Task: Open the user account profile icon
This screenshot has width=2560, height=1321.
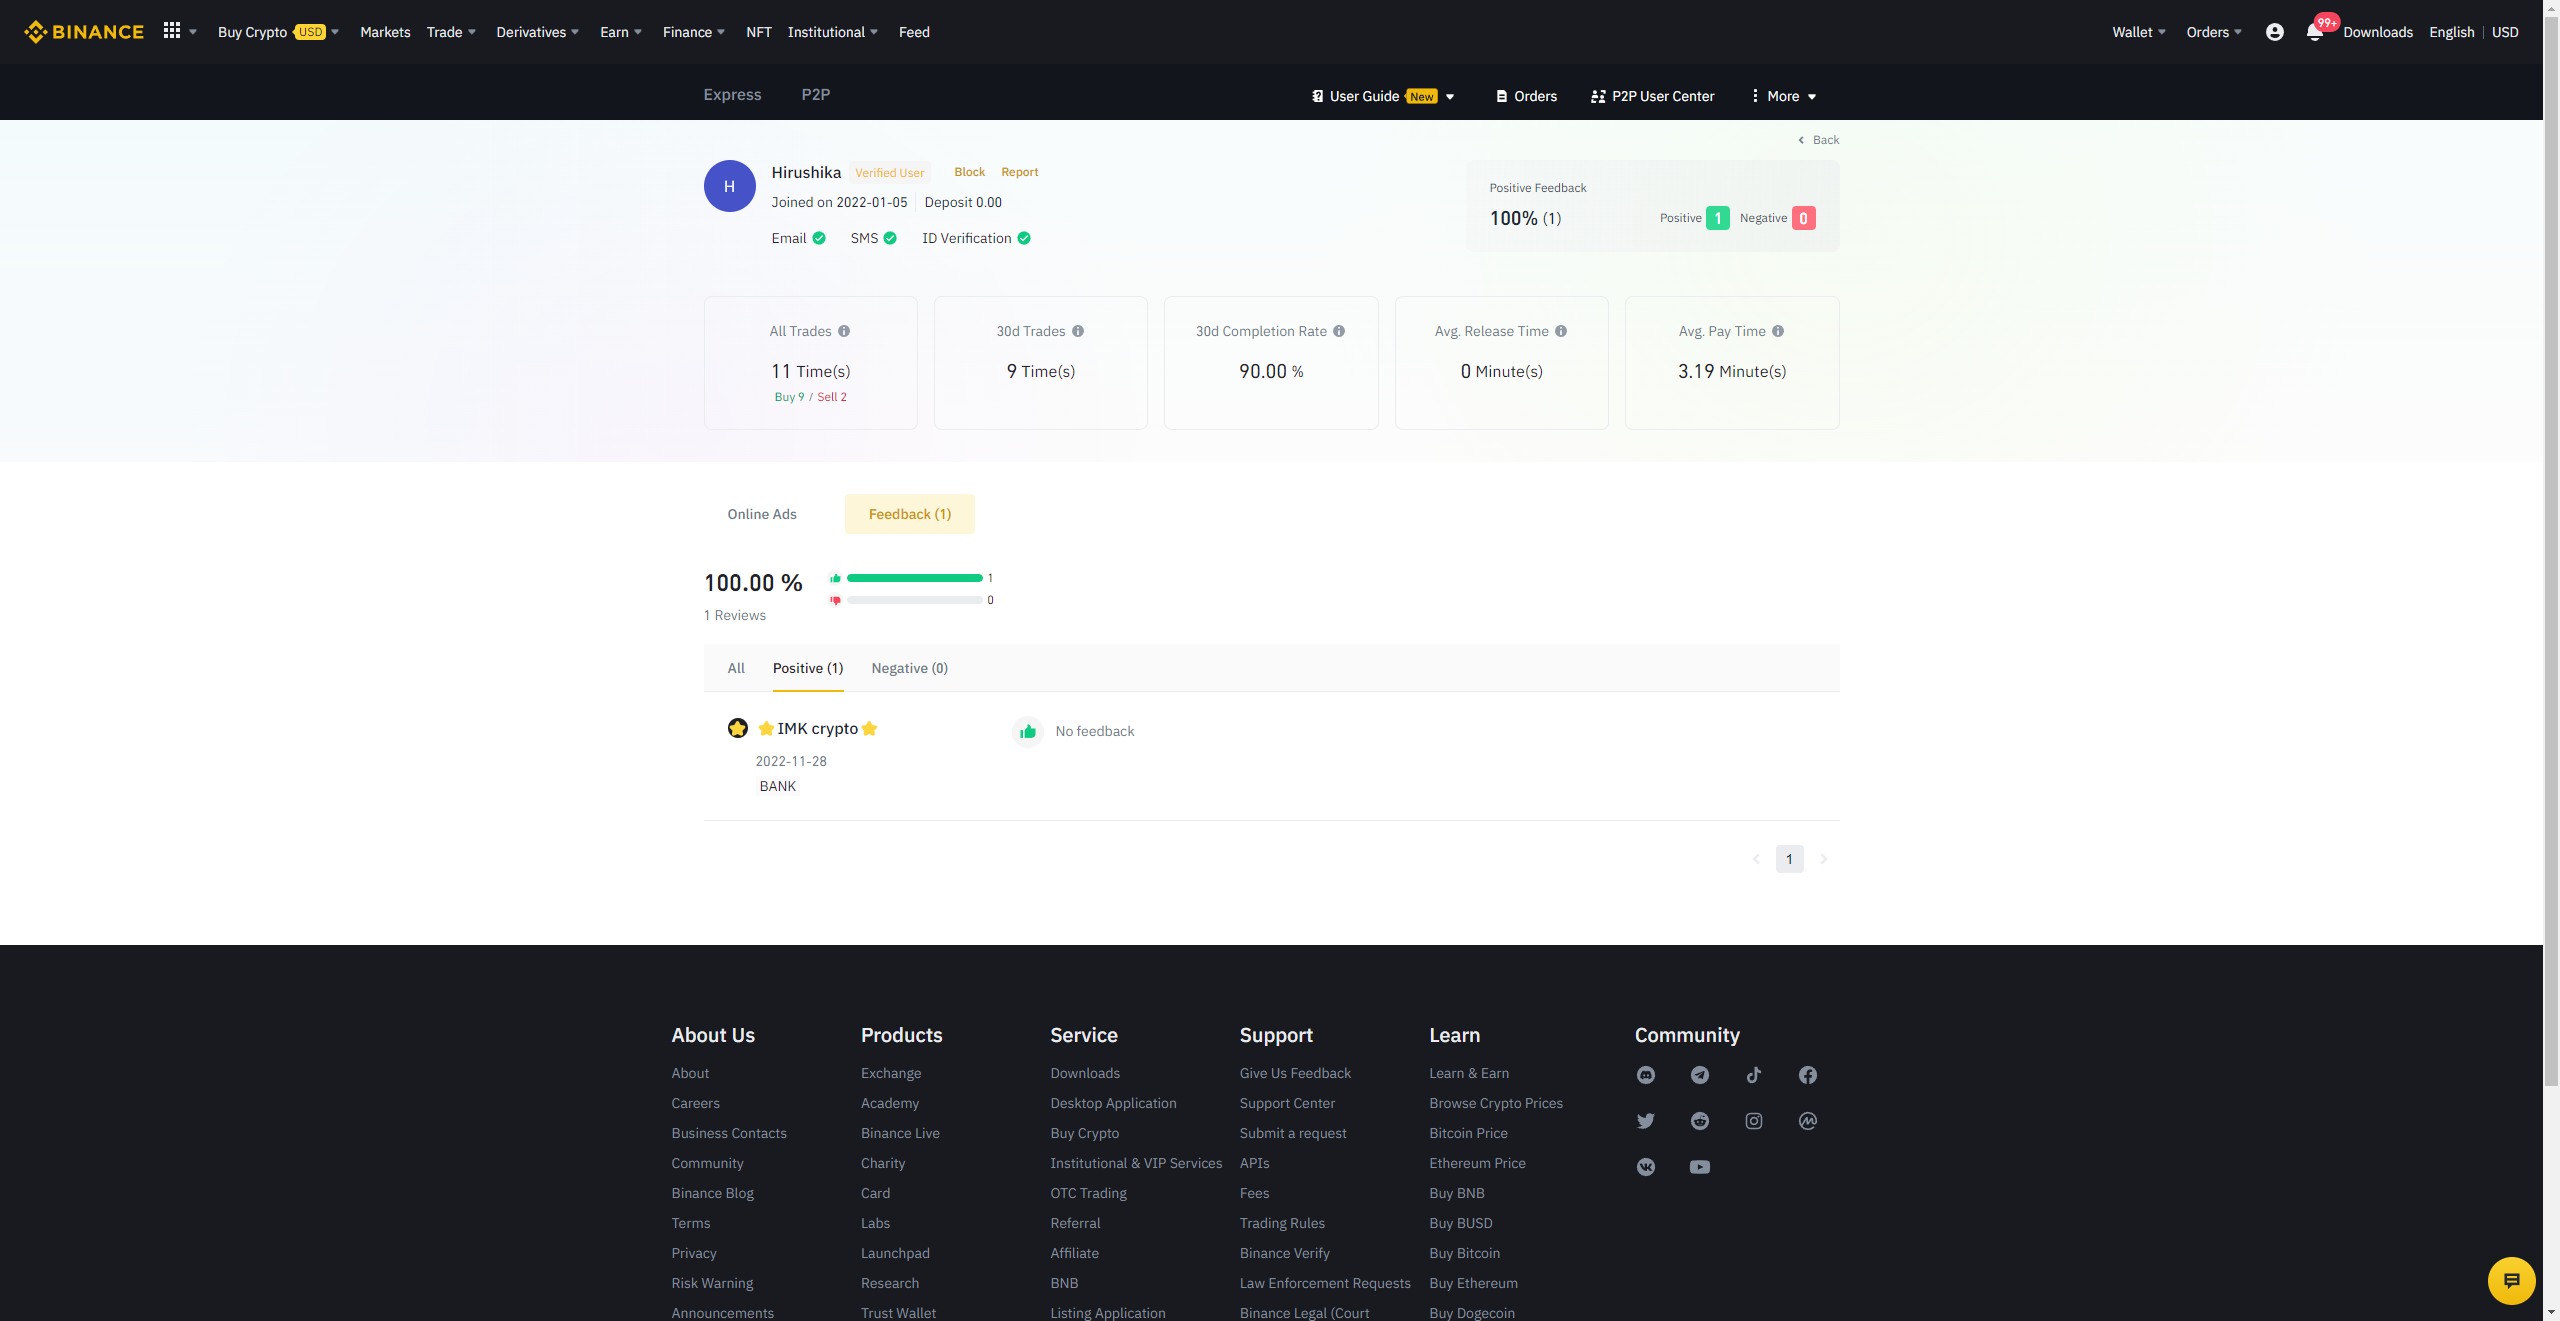Action: pyautogui.click(x=2275, y=32)
